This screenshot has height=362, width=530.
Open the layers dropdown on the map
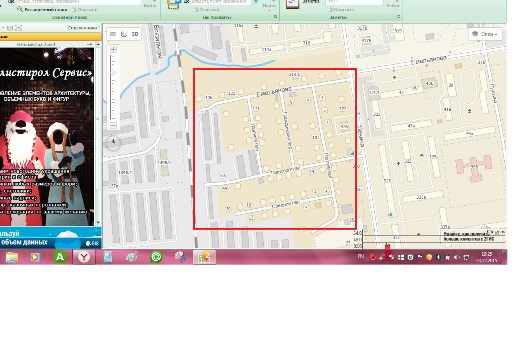[x=485, y=34]
